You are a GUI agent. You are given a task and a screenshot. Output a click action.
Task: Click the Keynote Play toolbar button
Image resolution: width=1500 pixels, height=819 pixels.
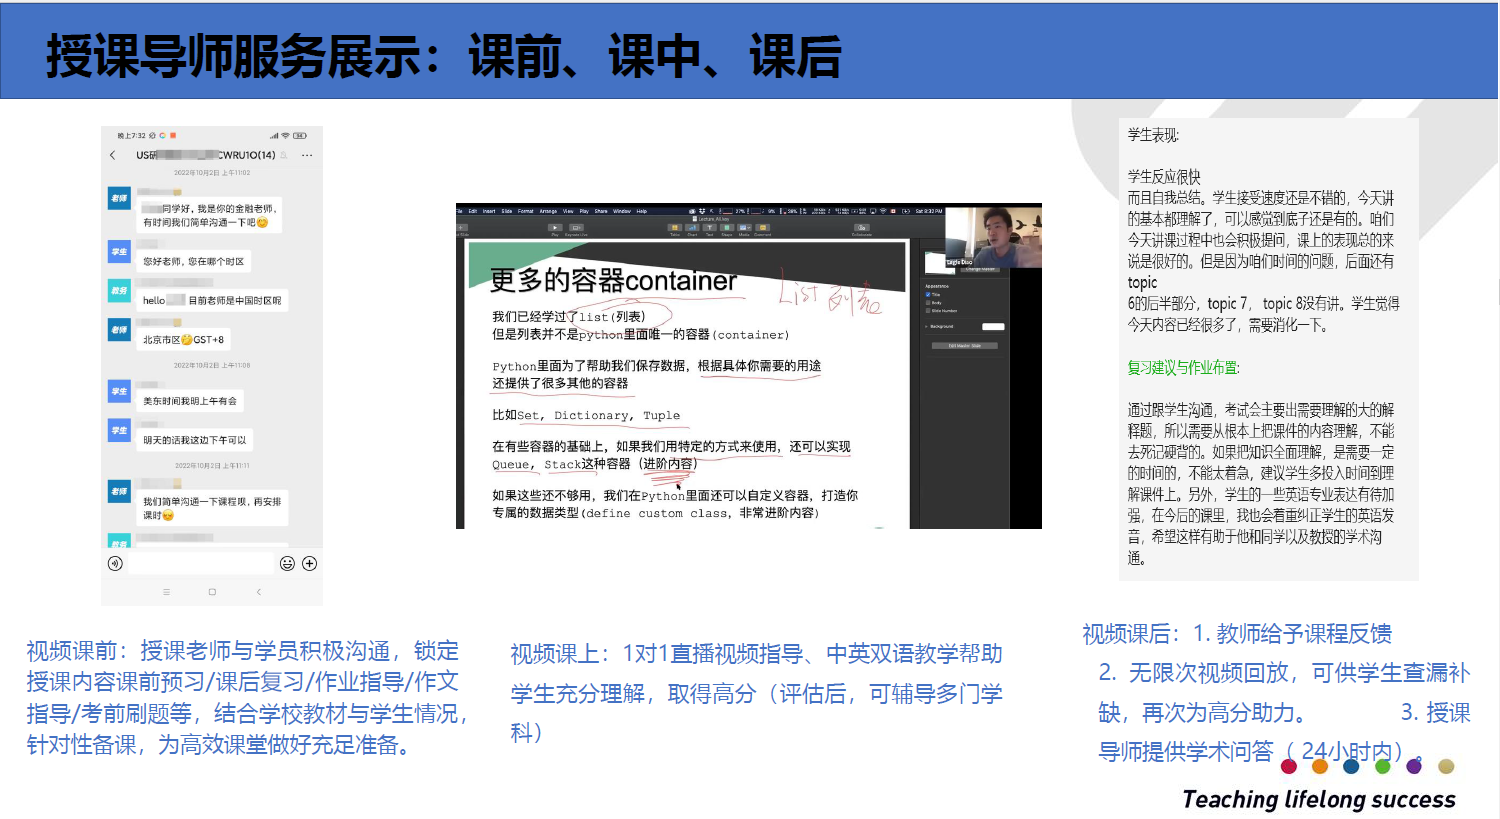click(x=555, y=228)
